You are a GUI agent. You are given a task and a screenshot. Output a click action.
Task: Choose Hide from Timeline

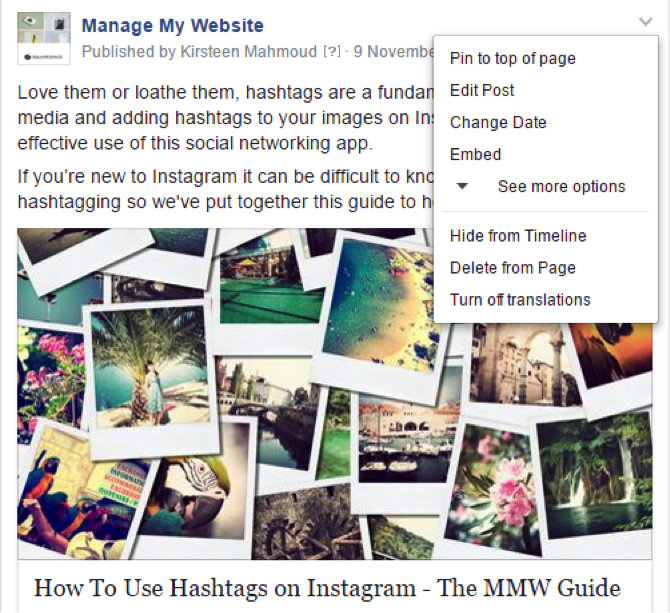518,236
